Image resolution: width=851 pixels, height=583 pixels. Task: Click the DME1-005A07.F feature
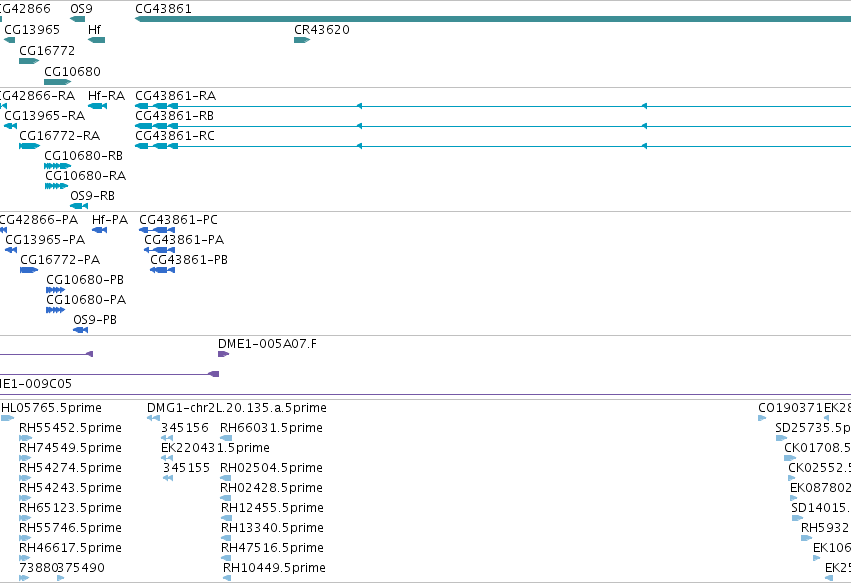[223, 354]
